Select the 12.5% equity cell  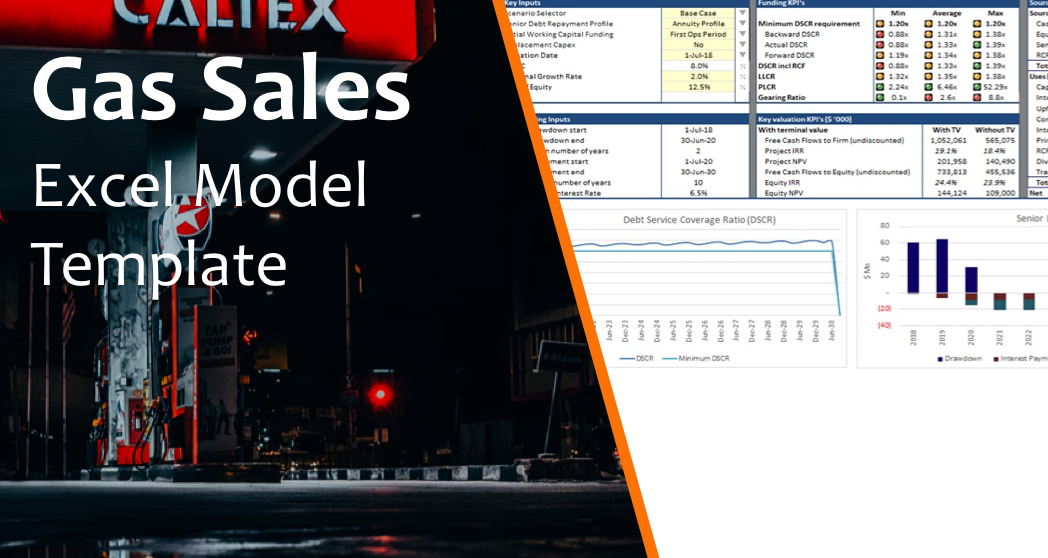[x=698, y=87]
